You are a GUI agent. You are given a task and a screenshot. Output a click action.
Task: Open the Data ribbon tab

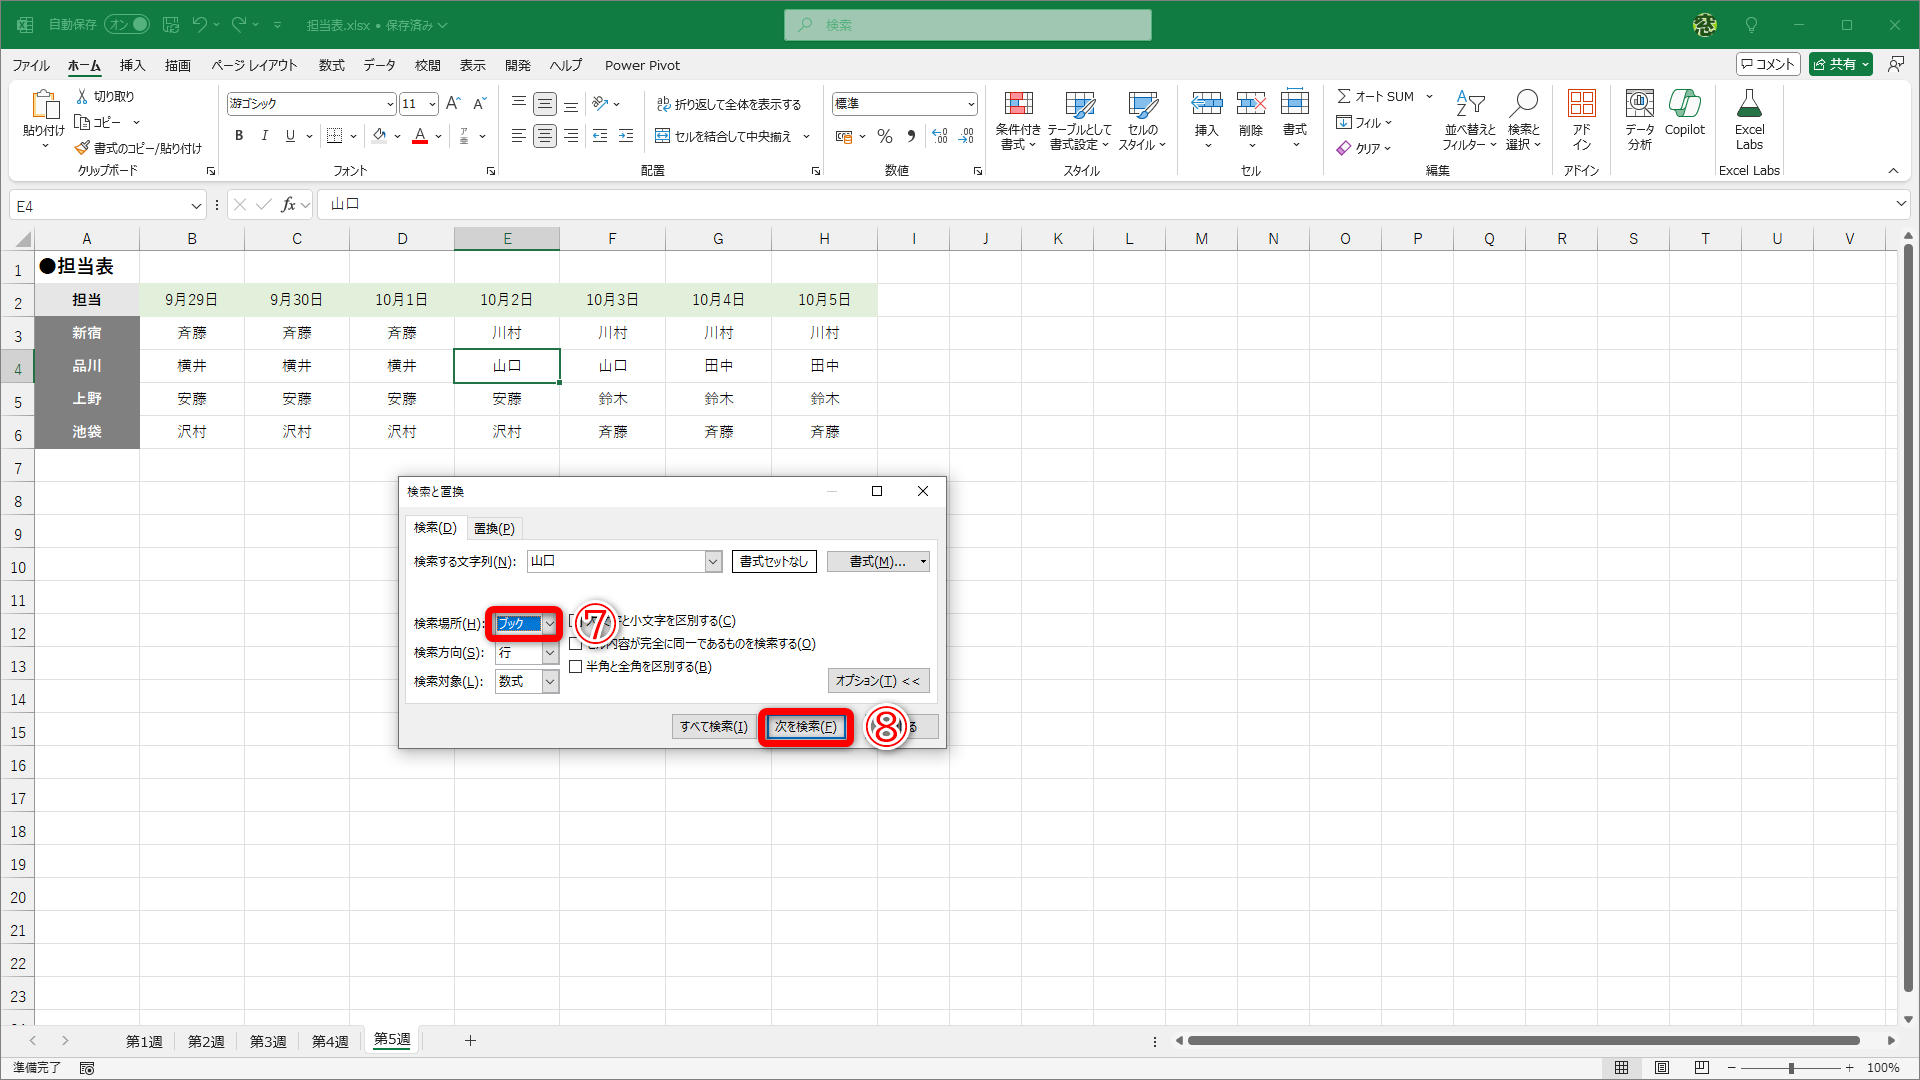click(379, 65)
